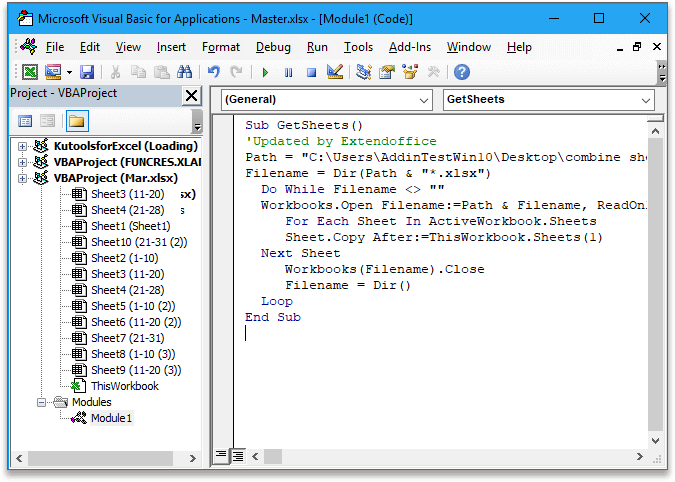Click the View Object icon in Project panel
The width and height of the screenshot is (675, 482).
pos(48,121)
